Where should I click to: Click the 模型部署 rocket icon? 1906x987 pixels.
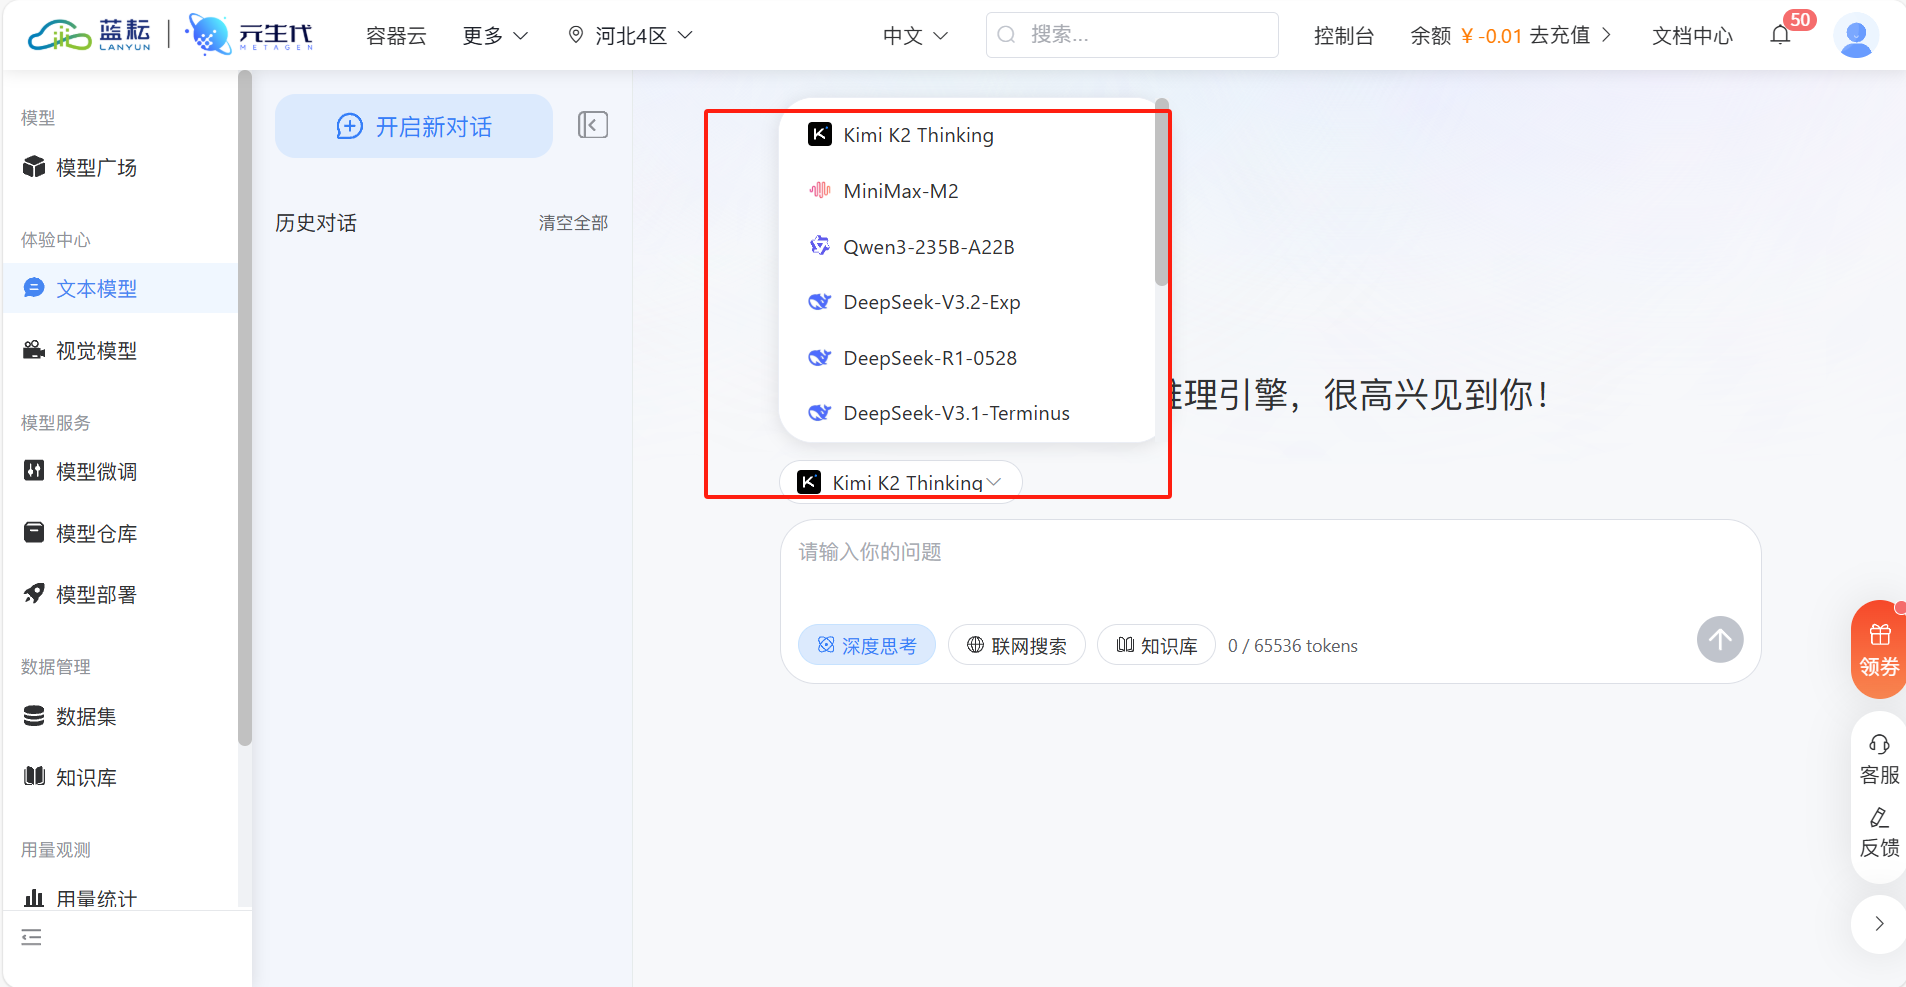[x=34, y=593]
